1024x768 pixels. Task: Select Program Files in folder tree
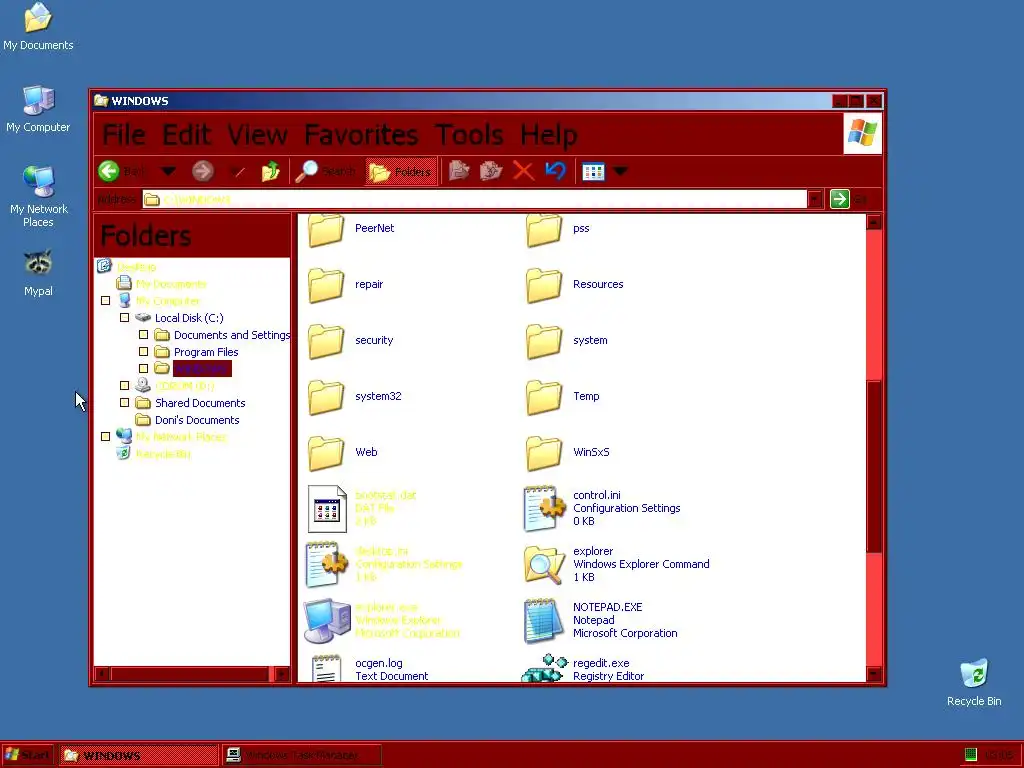point(206,352)
